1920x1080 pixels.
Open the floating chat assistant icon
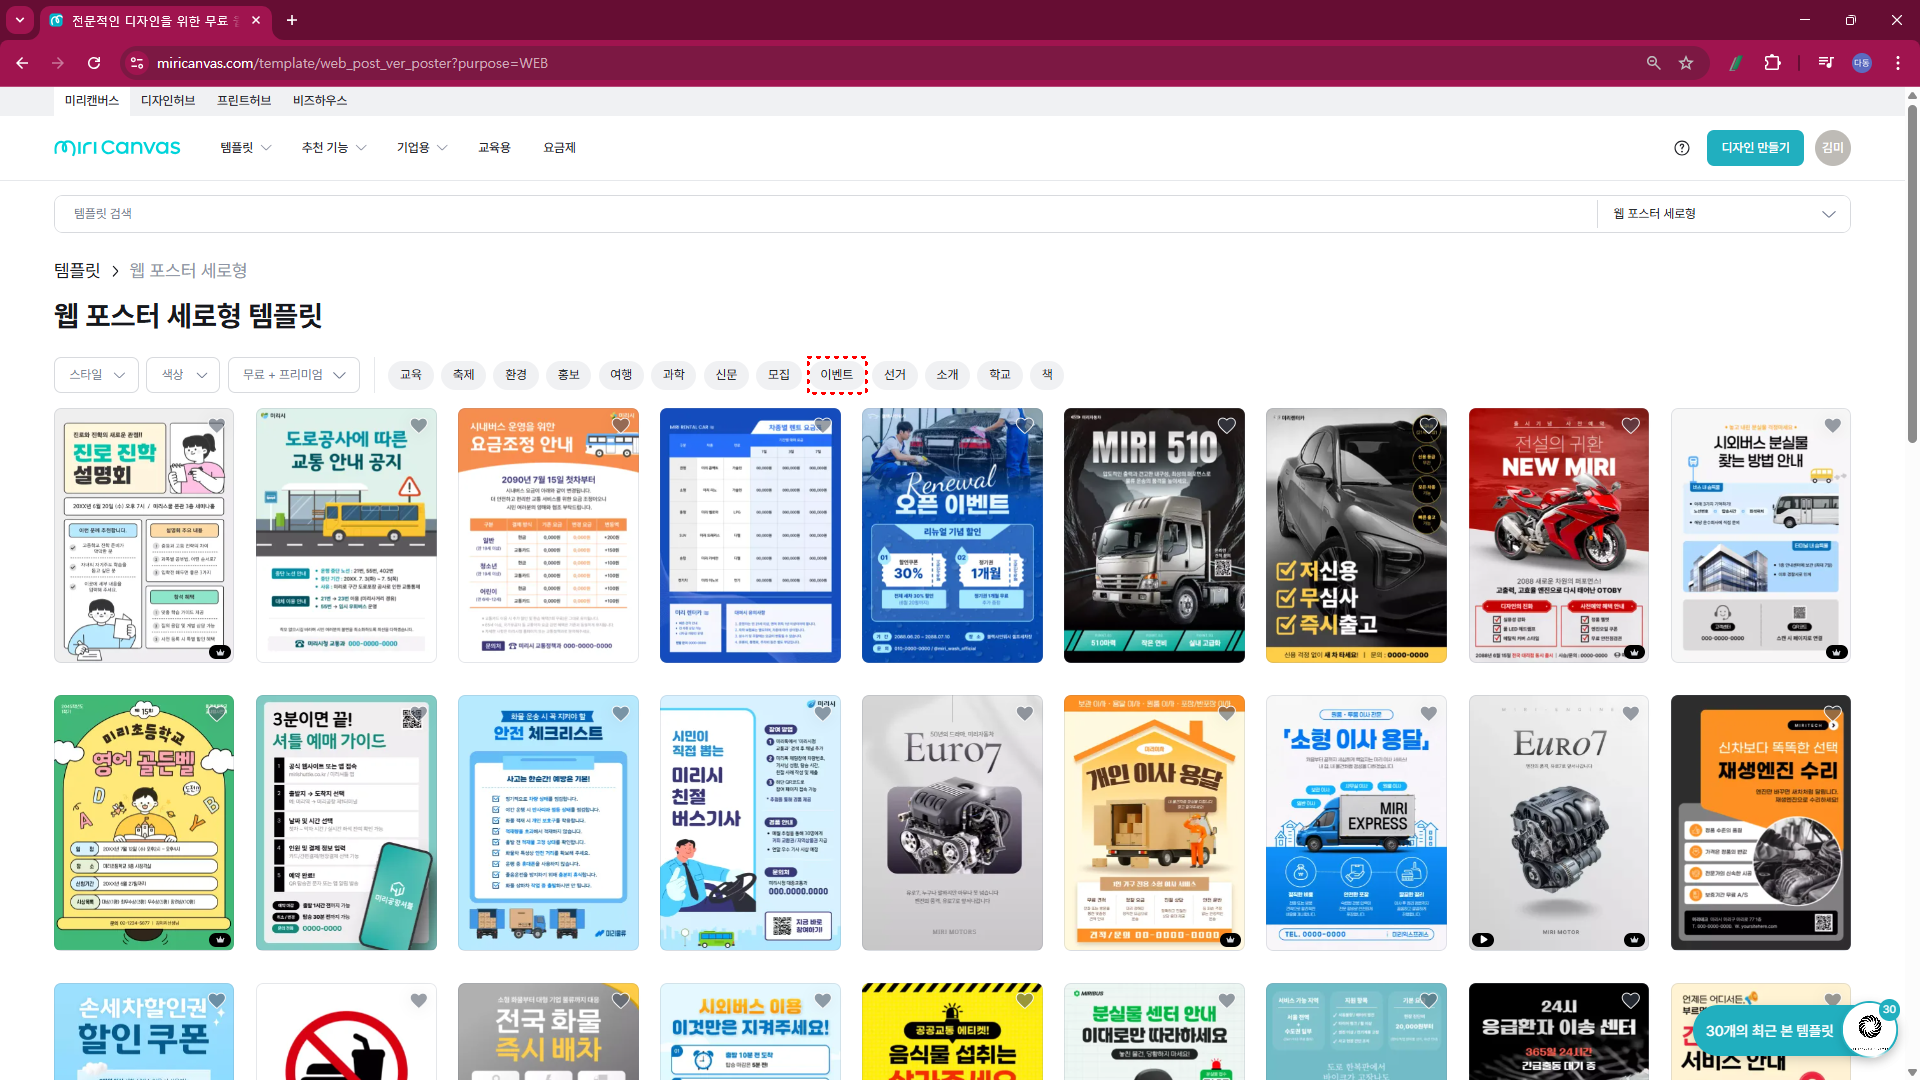(1870, 1028)
